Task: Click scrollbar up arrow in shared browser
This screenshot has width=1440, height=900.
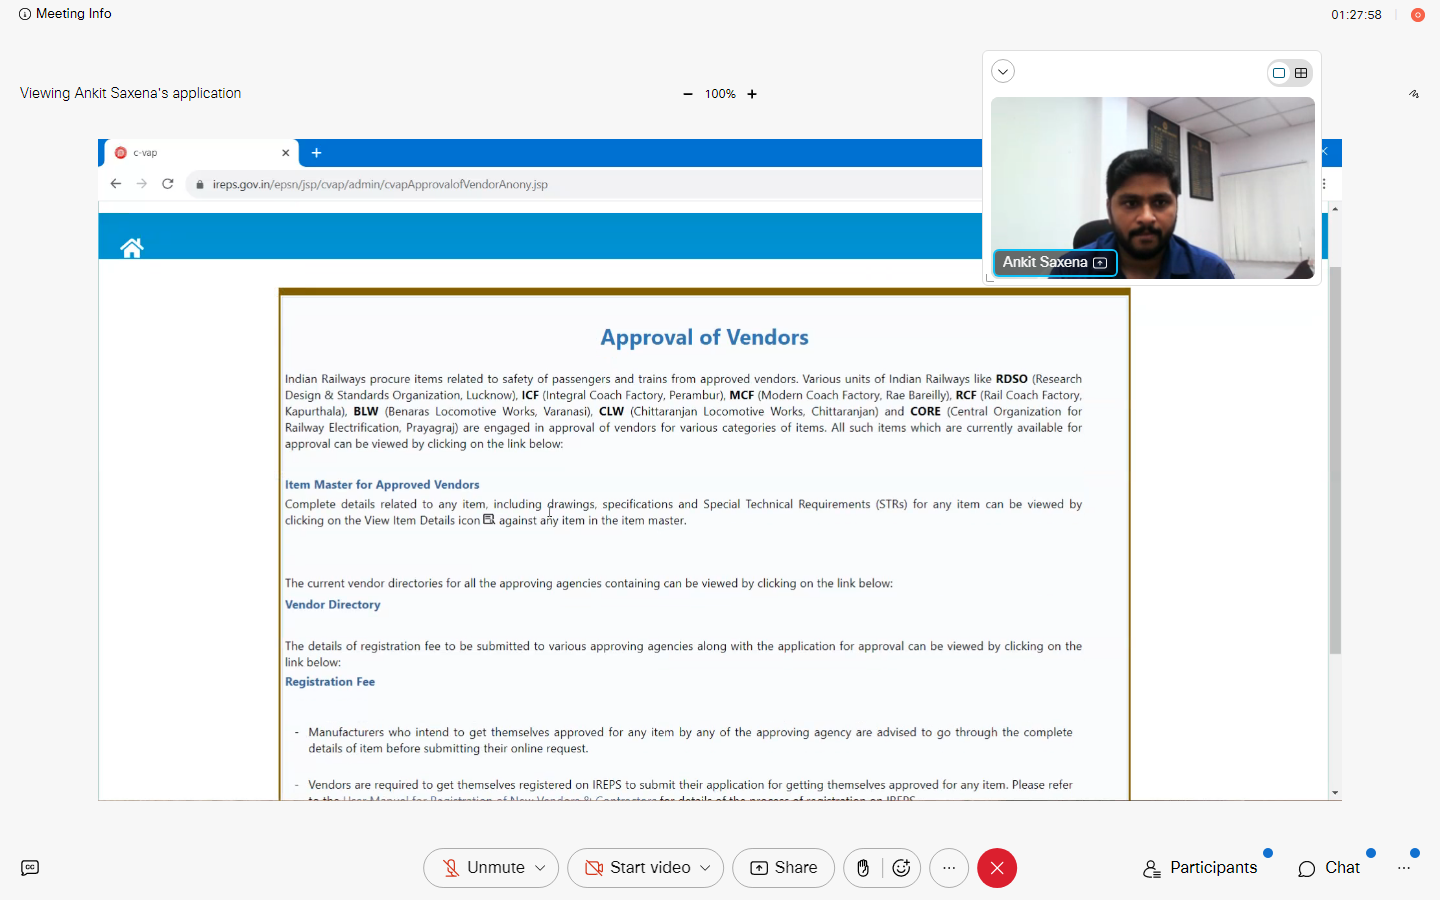Action: click(x=1335, y=208)
